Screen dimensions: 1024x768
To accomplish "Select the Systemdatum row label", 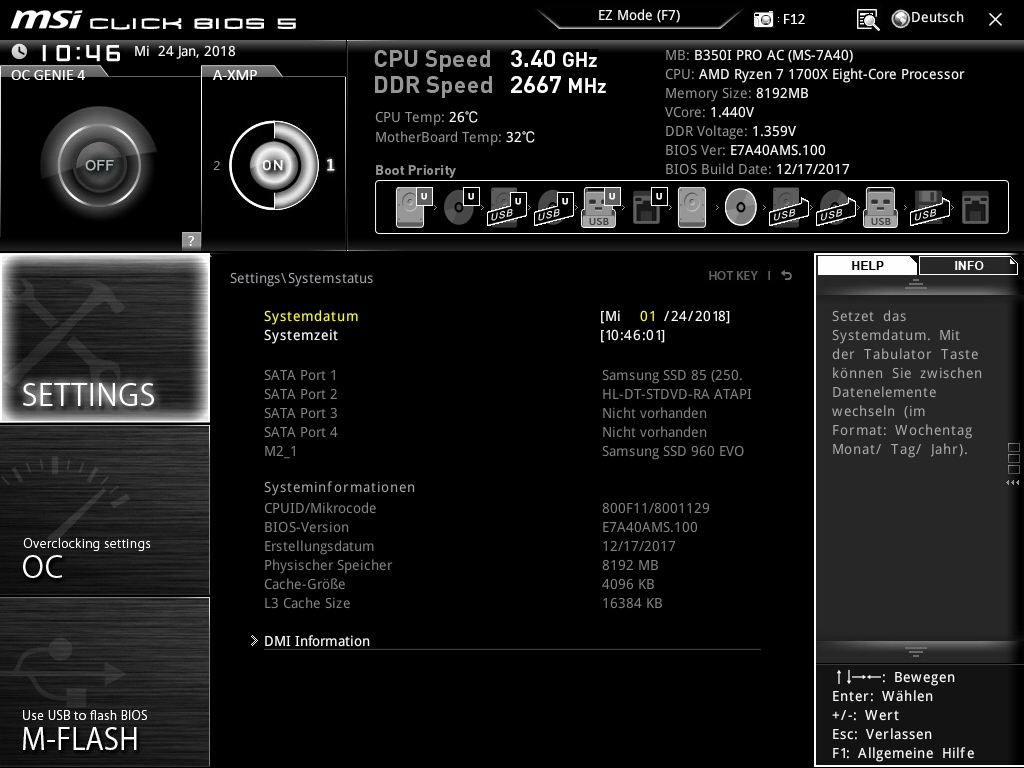I will coord(311,316).
